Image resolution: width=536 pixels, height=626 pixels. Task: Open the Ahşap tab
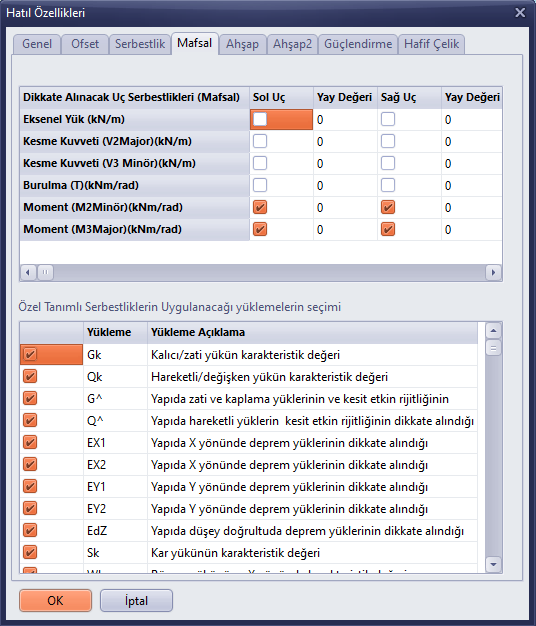pyautogui.click(x=242, y=44)
